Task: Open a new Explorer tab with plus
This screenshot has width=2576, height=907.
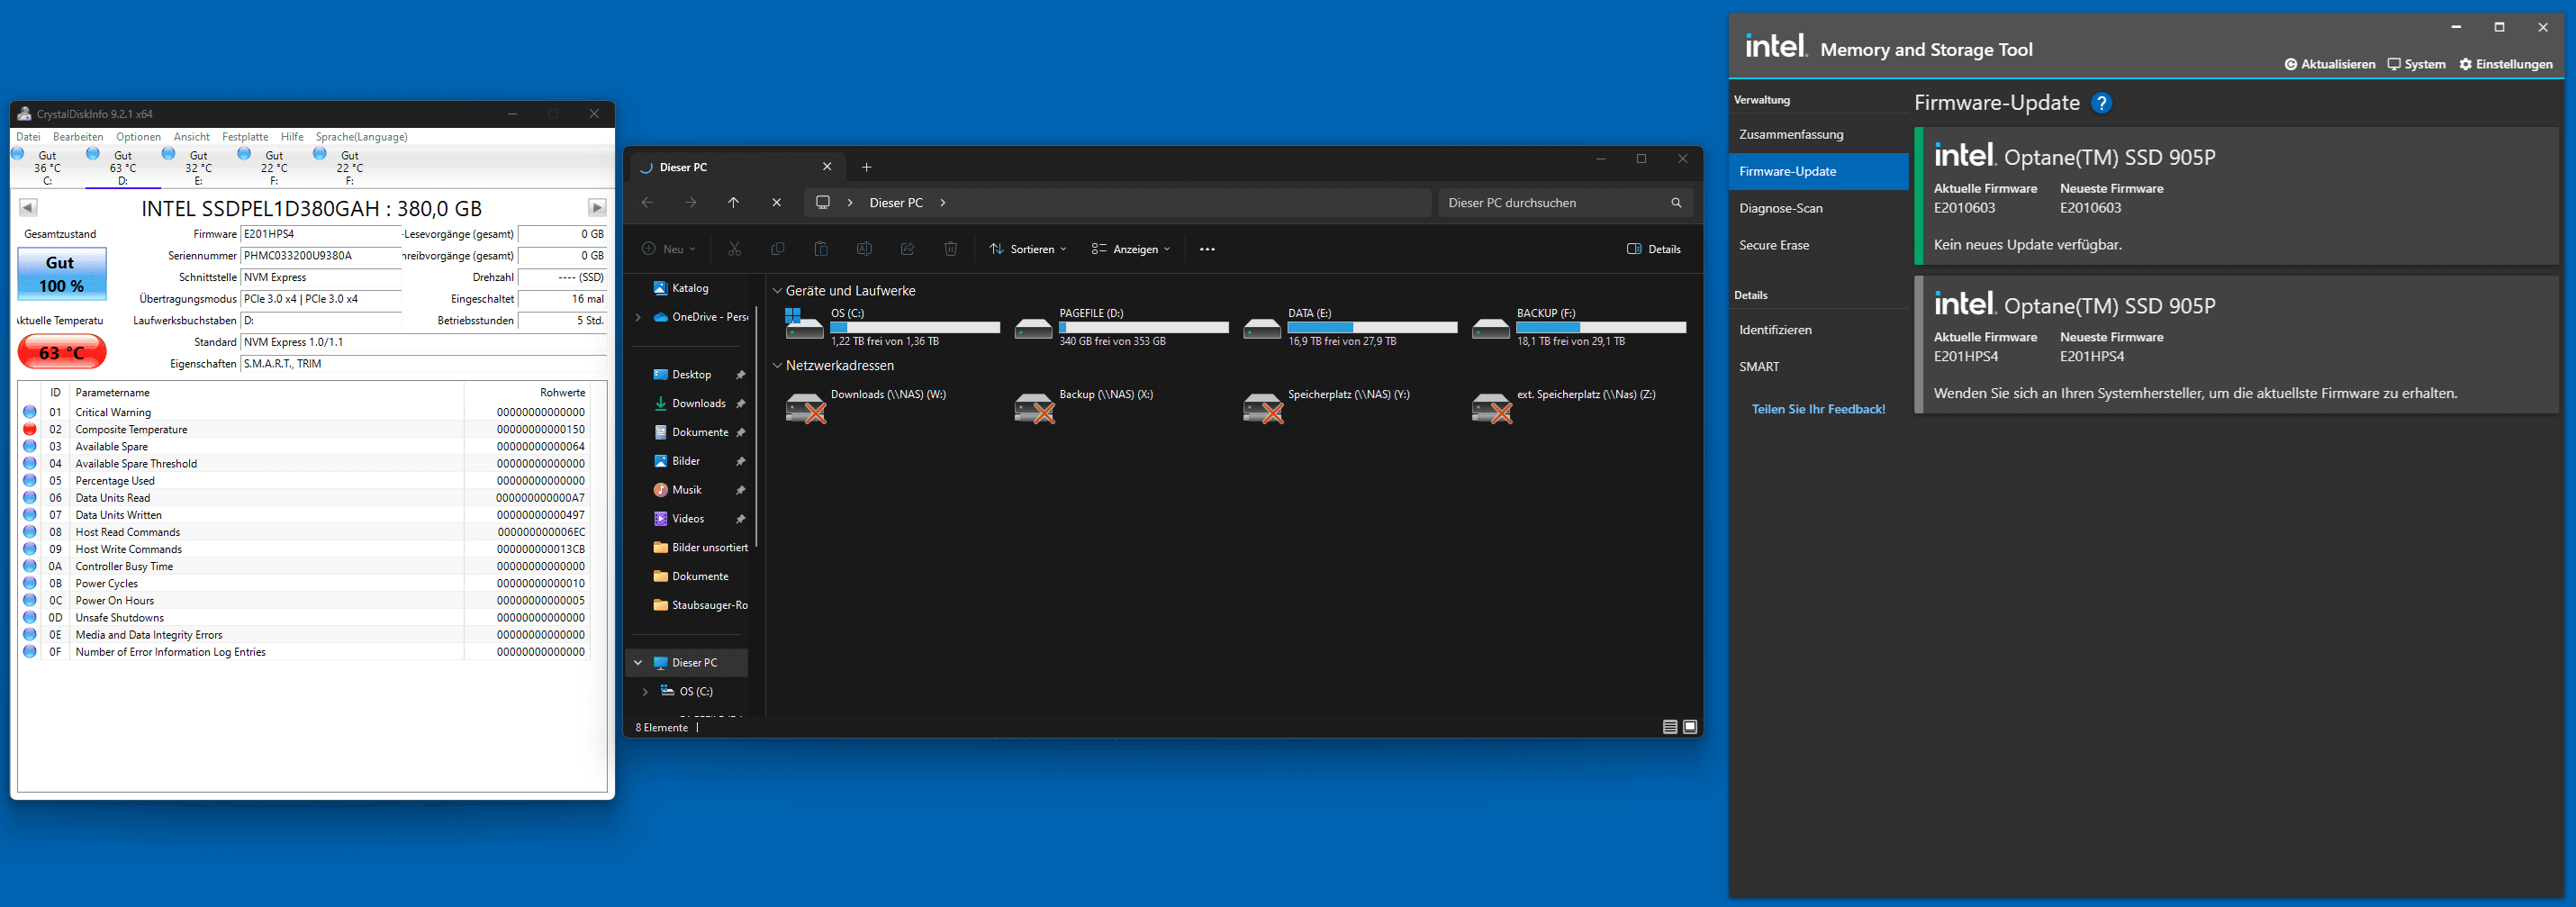Action: (x=867, y=167)
